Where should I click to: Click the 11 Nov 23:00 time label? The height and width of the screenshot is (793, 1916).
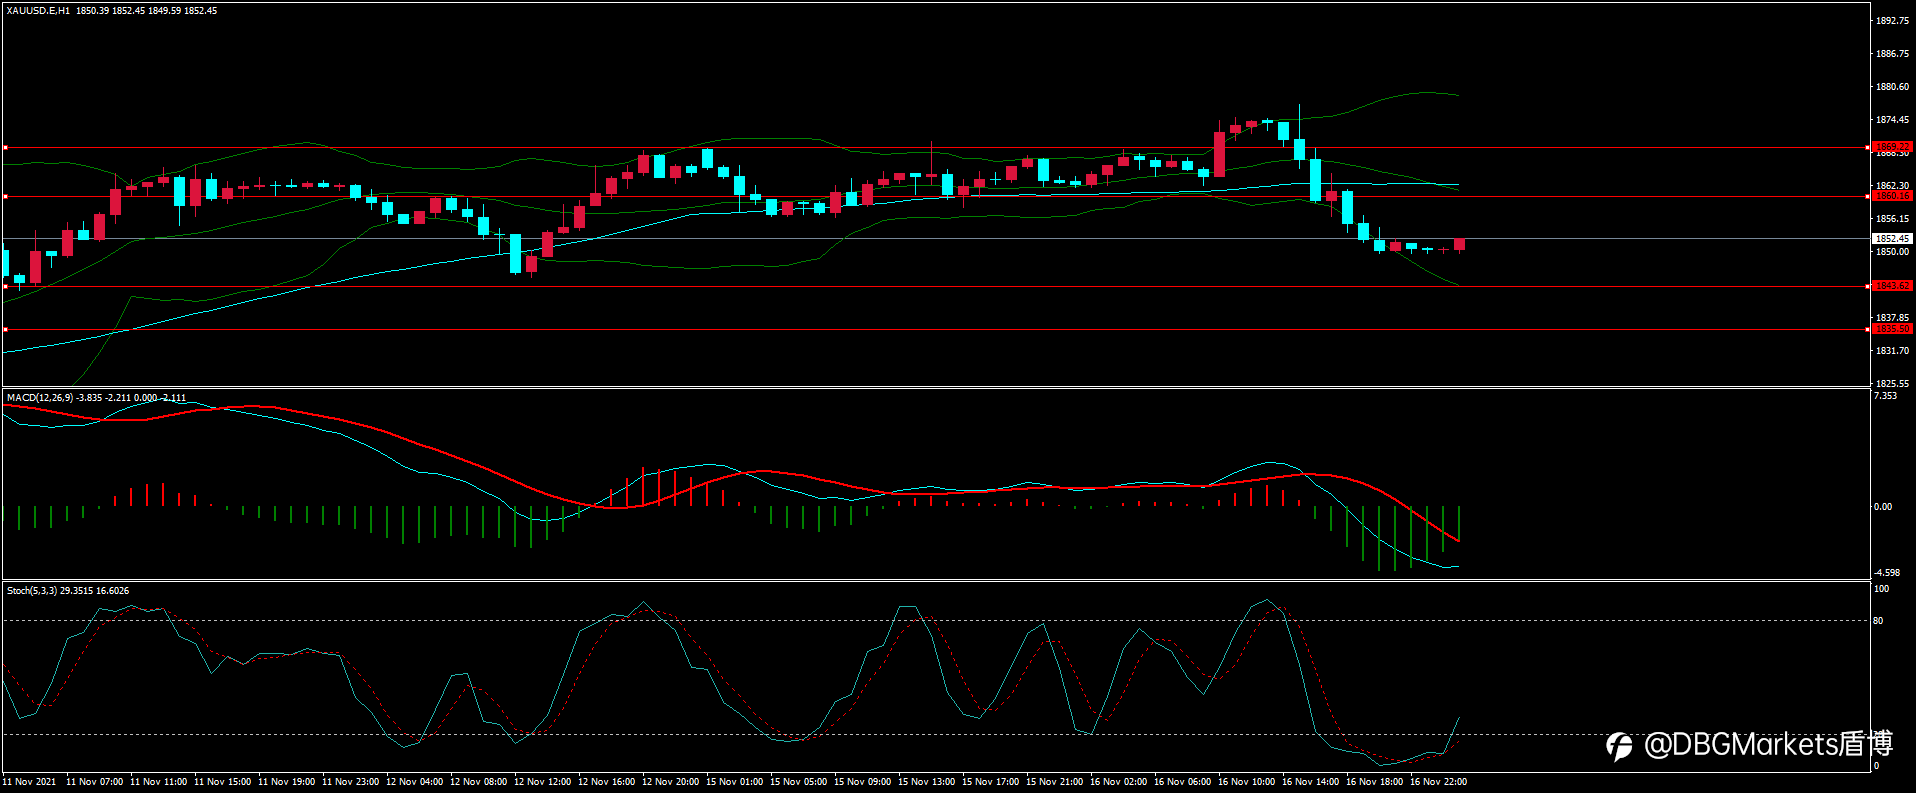click(x=351, y=782)
